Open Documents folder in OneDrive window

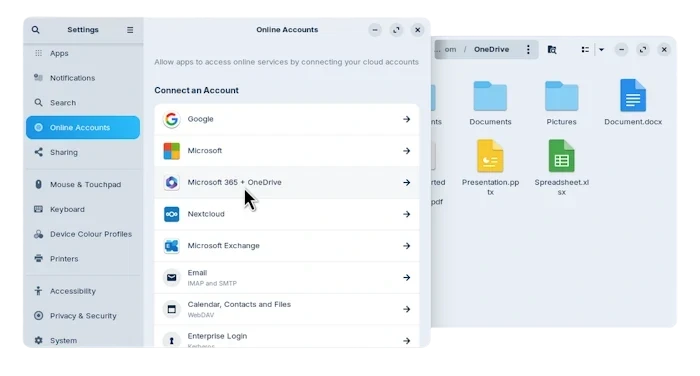tap(490, 96)
